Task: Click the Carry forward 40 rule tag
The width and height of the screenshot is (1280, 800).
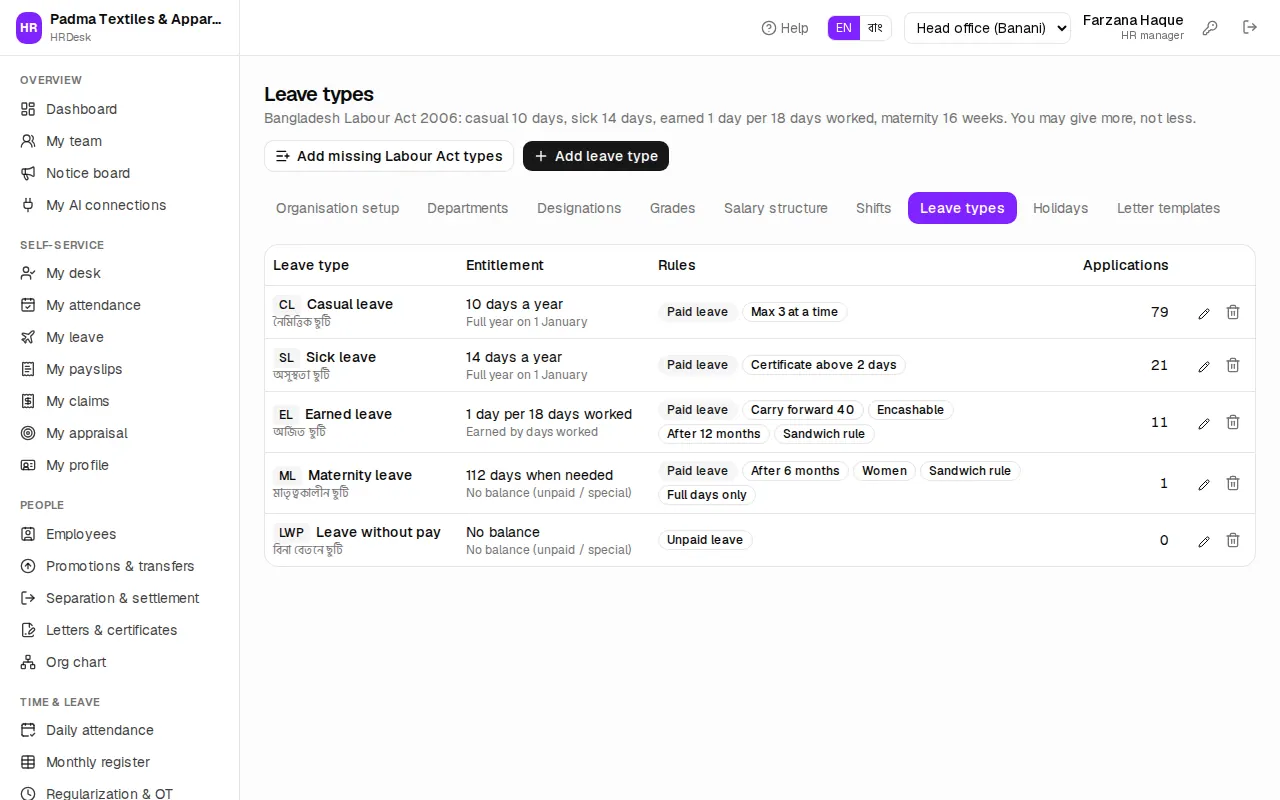Action: click(803, 410)
